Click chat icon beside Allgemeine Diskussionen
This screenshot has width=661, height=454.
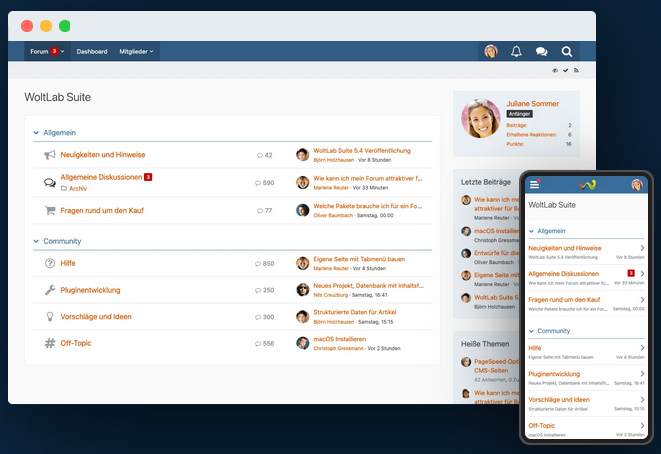(x=50, y=183)
